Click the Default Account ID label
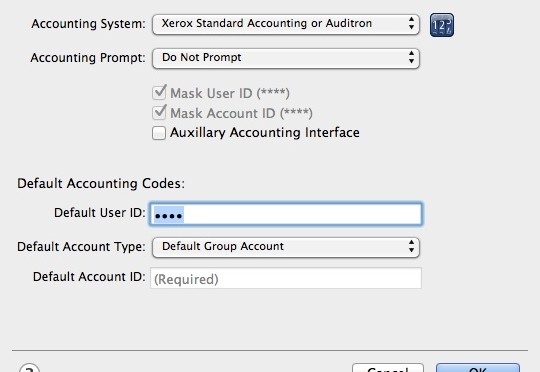The image size is (540, 372). tap(89, 277)
